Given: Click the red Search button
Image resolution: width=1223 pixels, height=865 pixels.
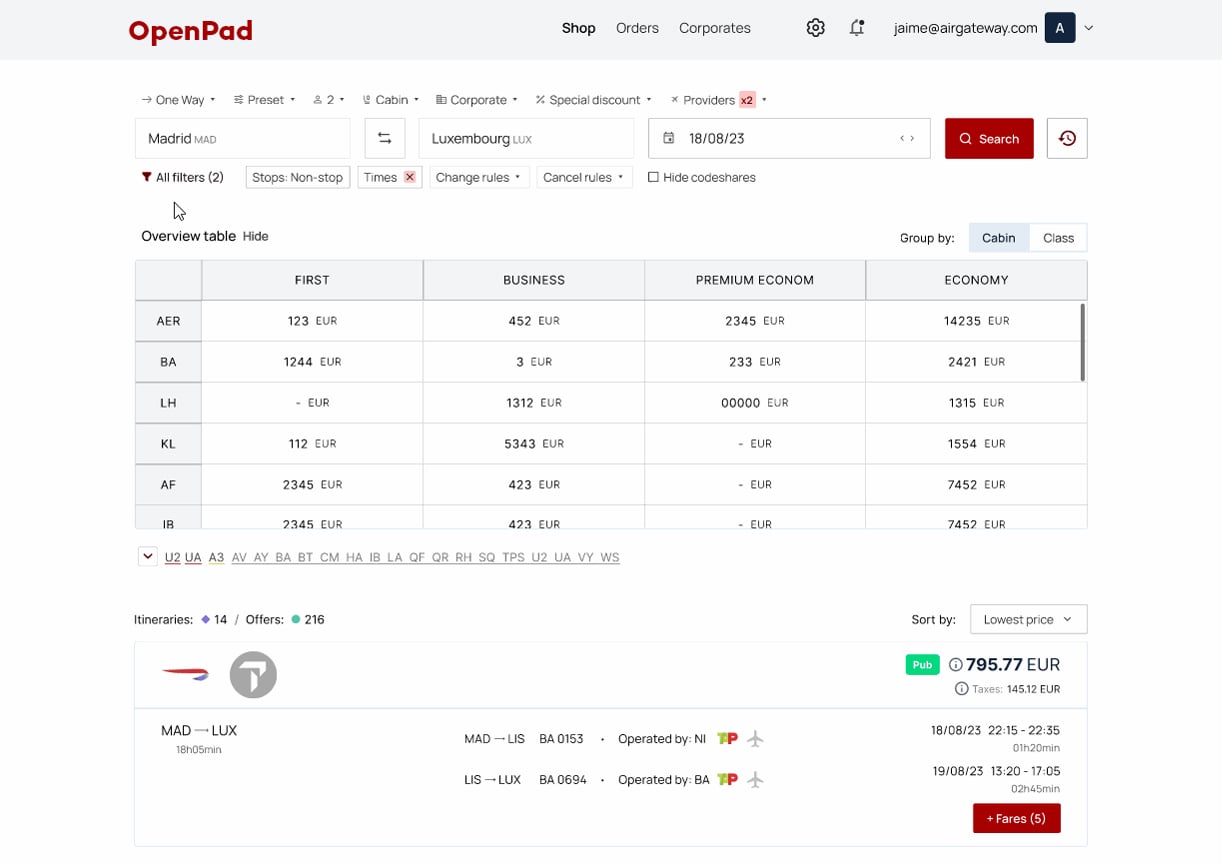Looking at the screenshot, I should pos(989,139).
